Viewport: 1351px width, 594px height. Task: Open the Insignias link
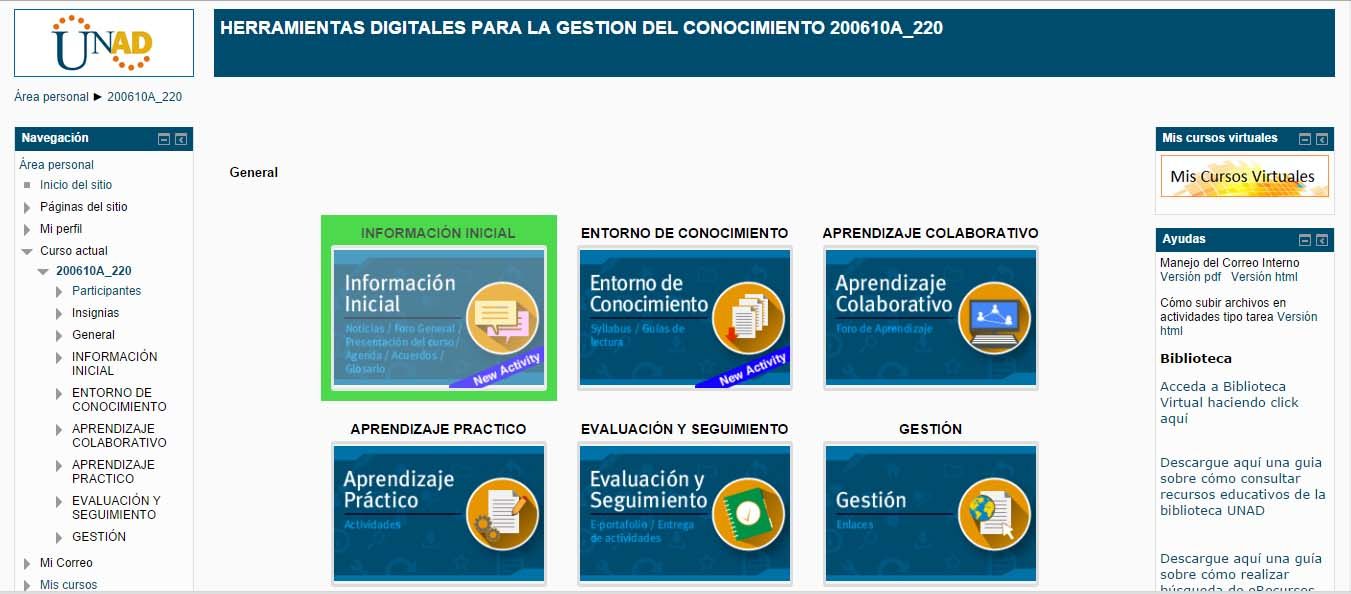(x=95, y=313)
